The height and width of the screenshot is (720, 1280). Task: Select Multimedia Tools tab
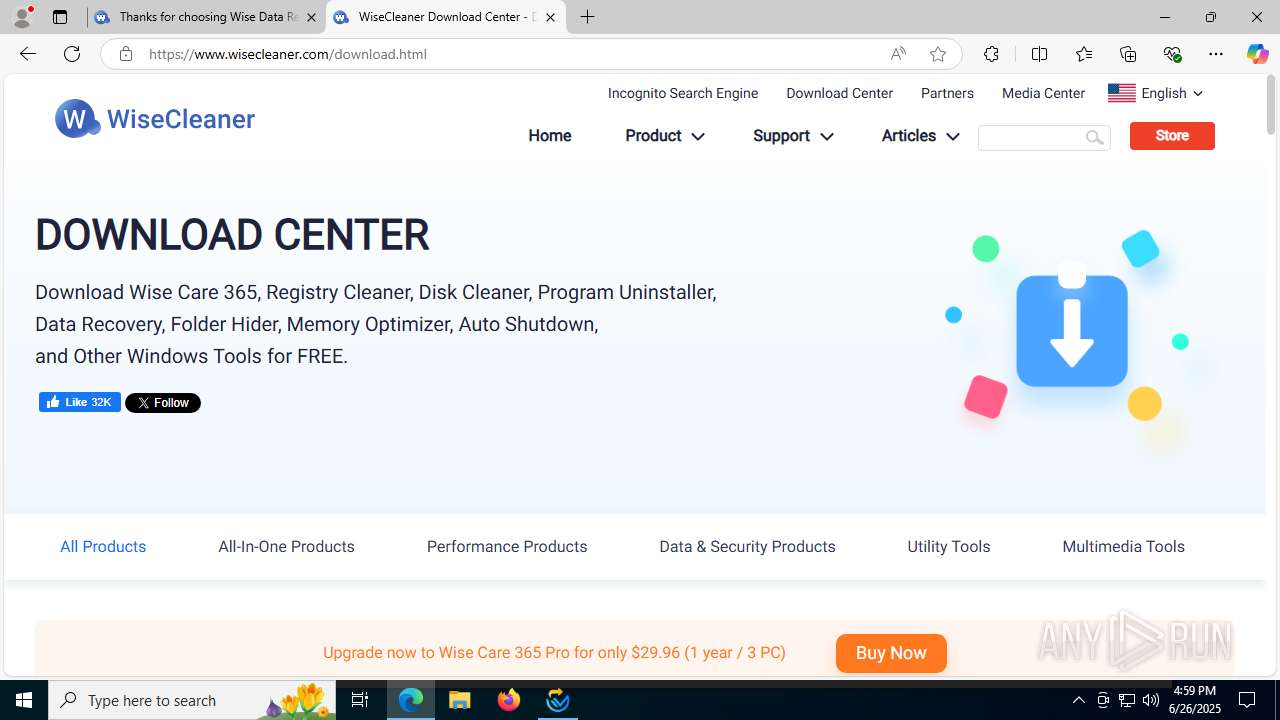[x=1123, y=546]
